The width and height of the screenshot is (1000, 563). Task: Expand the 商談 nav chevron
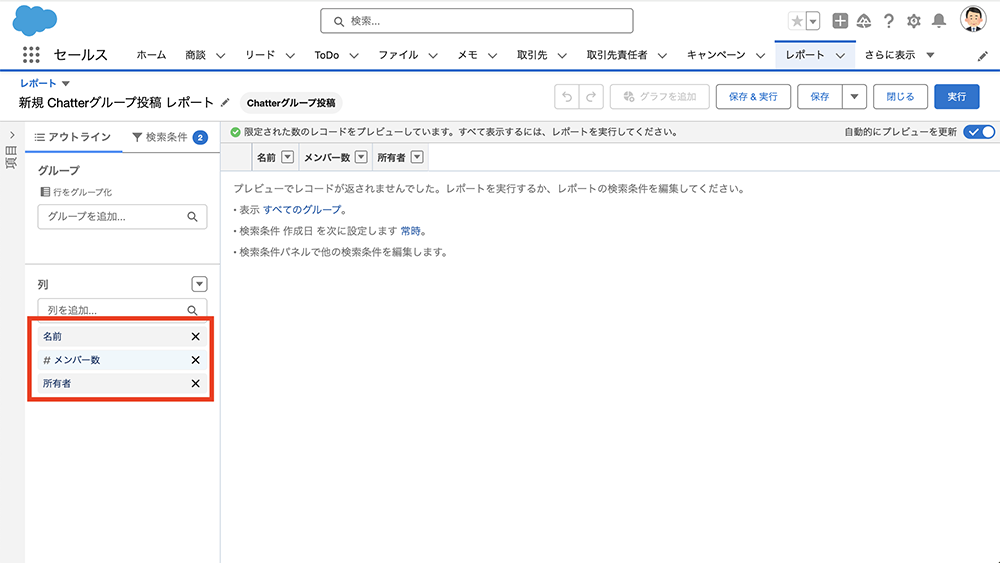[x=221, y=55]
